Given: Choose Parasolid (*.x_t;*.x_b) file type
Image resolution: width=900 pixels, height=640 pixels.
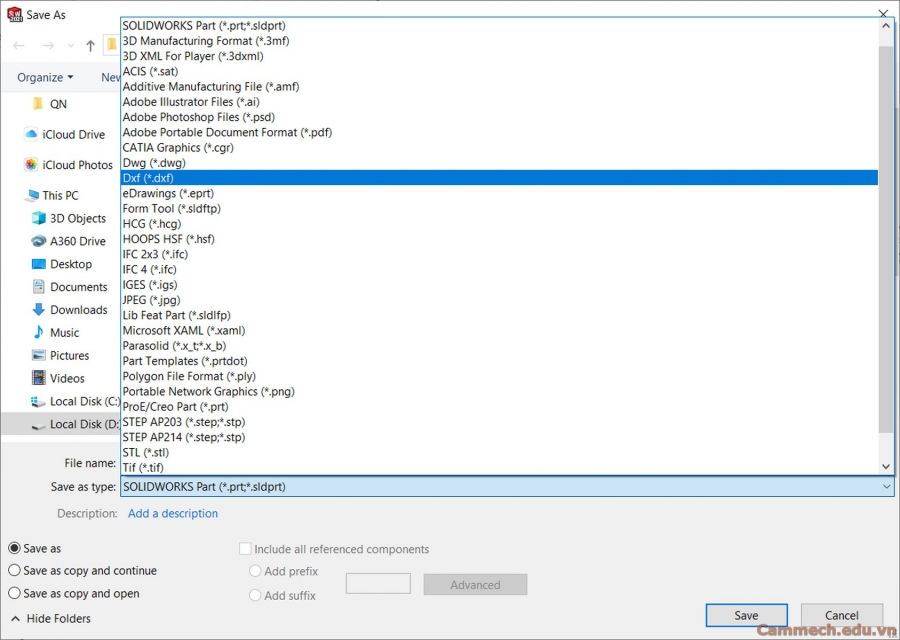Looking at the screenshot, I should (x=499, y=346).
